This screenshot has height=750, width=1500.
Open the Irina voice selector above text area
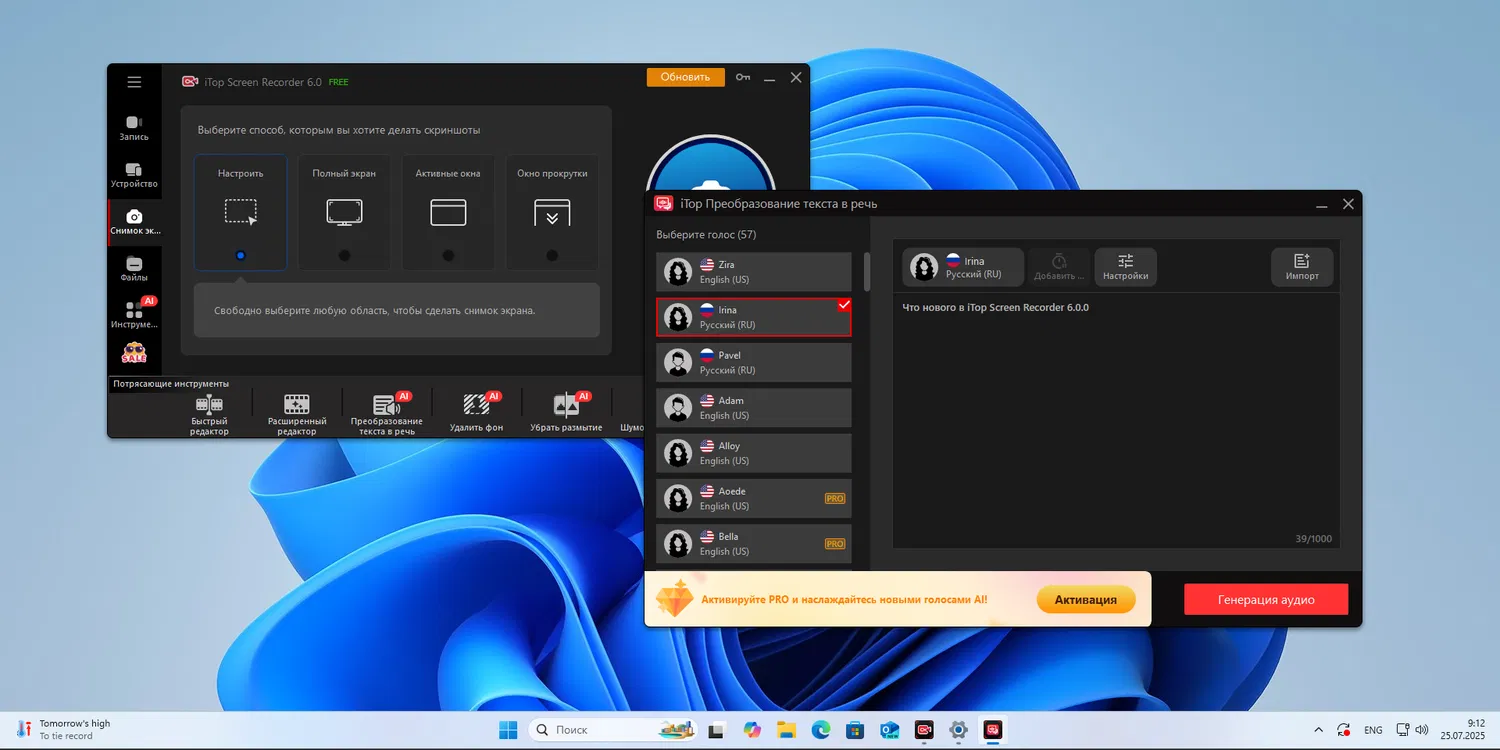coord(963,267)
